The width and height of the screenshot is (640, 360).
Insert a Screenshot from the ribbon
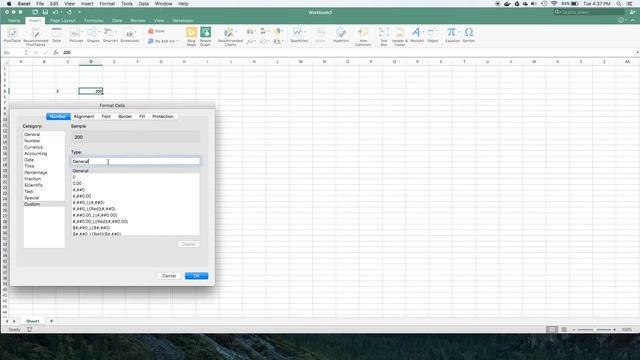coord(130,36)
